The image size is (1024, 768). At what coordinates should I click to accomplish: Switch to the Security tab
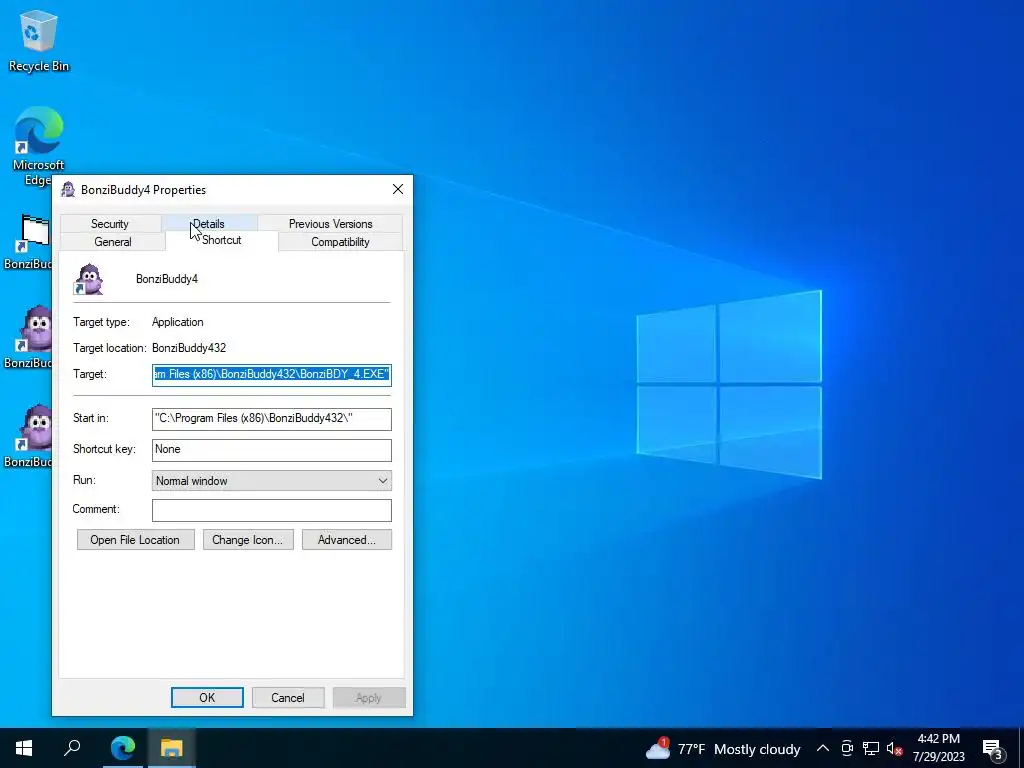pyautogui.click(x=110, y=224)
